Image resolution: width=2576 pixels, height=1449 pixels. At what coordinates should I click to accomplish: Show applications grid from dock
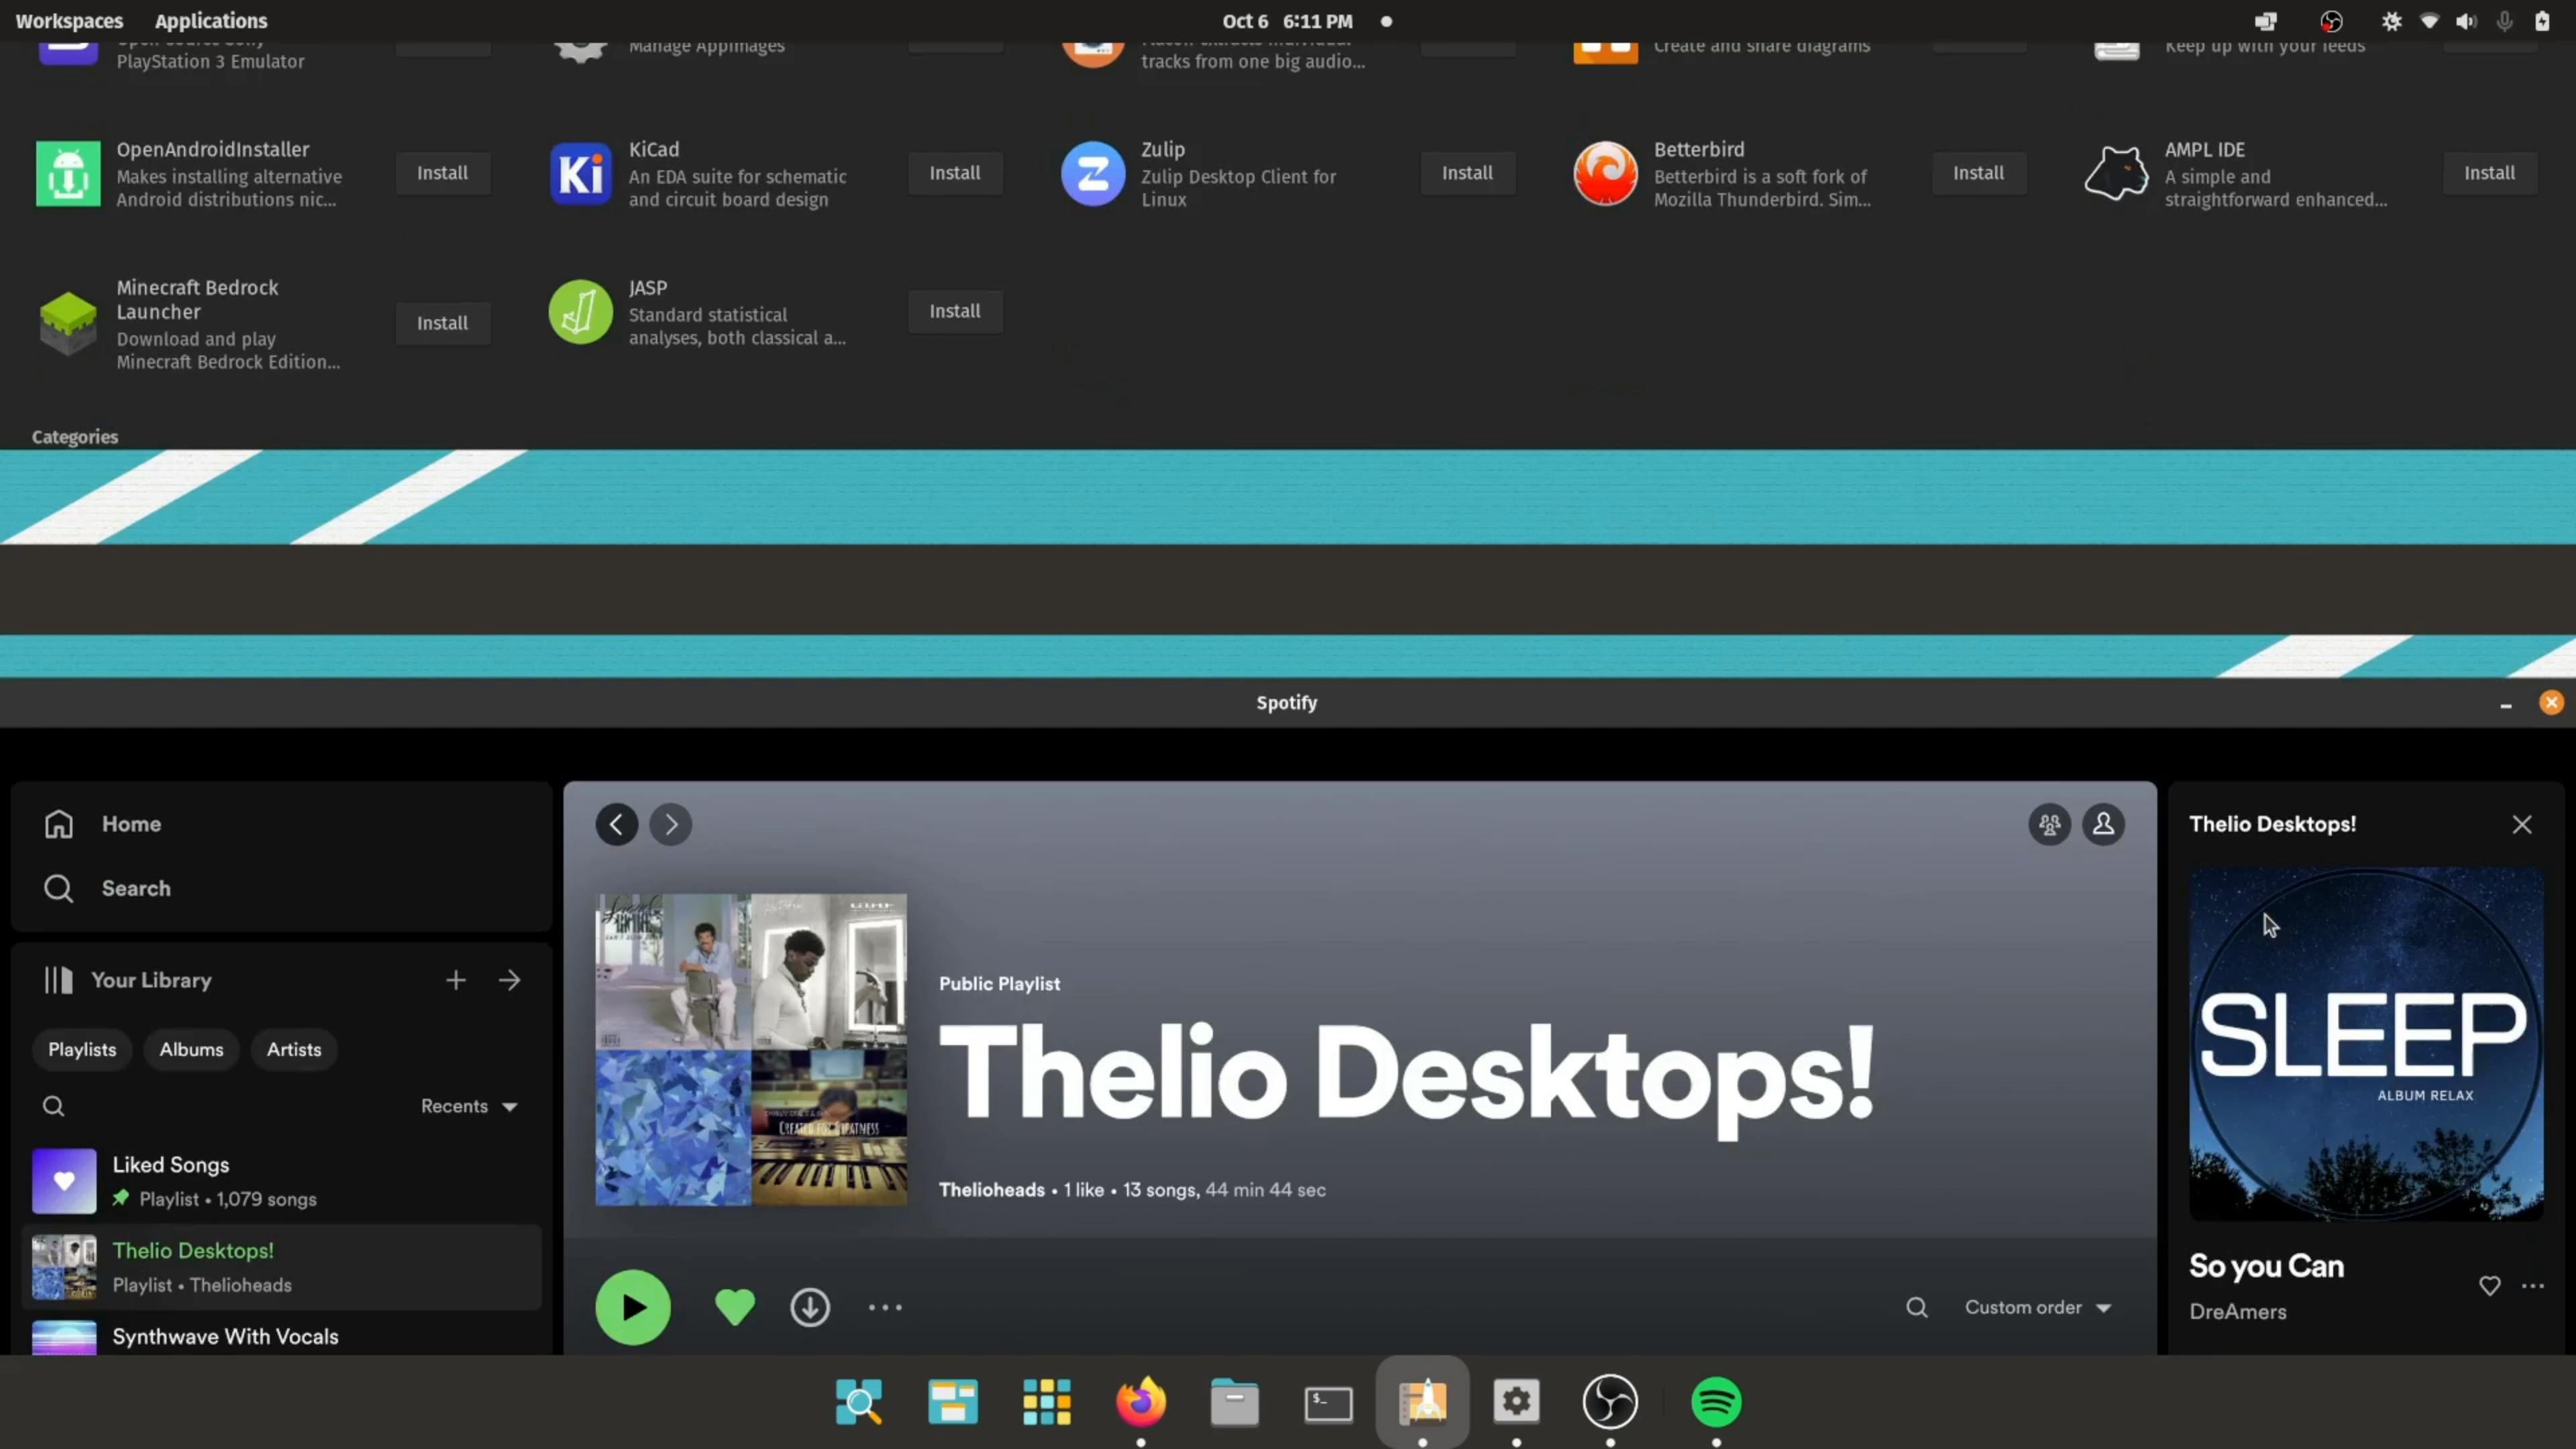(x=1047, y=1402)
